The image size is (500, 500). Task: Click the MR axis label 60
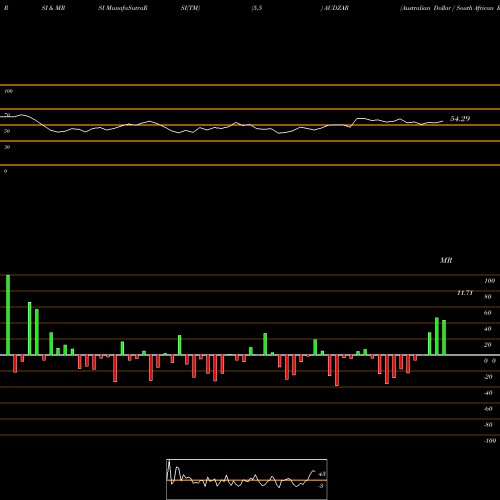tap(488, 313)
